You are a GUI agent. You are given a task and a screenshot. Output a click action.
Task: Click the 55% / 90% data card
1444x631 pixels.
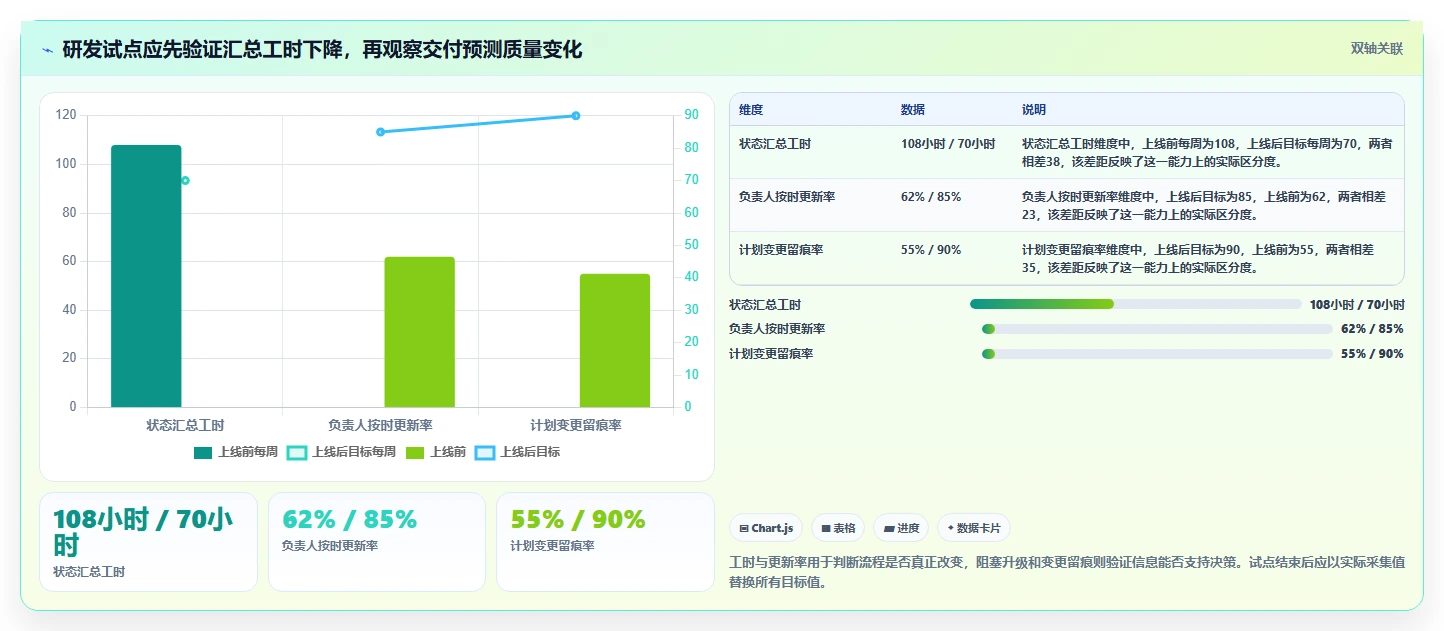(x=605, y=542)
